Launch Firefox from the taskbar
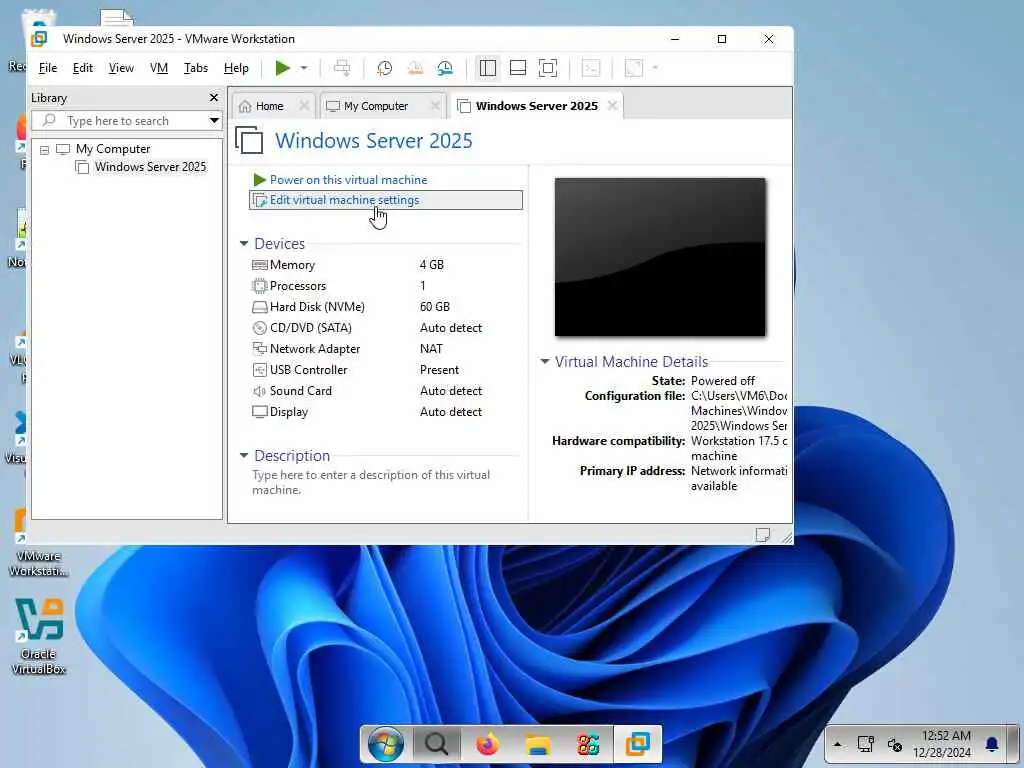The height and width of the screenshot is (768, 1024). coord(487,744)
